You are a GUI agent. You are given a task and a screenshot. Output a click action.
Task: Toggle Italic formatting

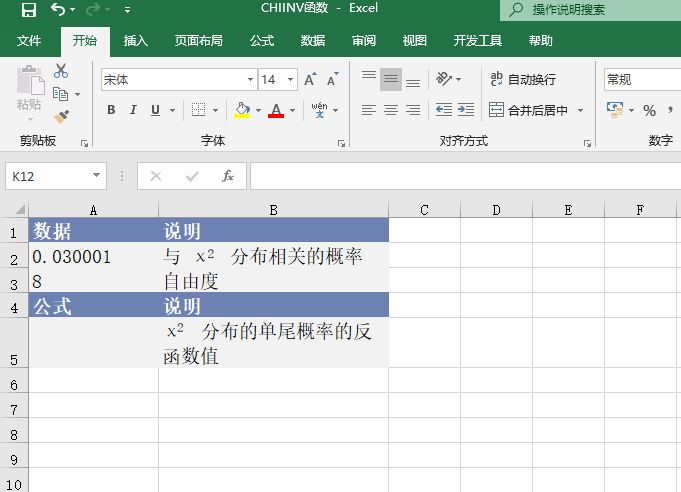click(134, 110)
